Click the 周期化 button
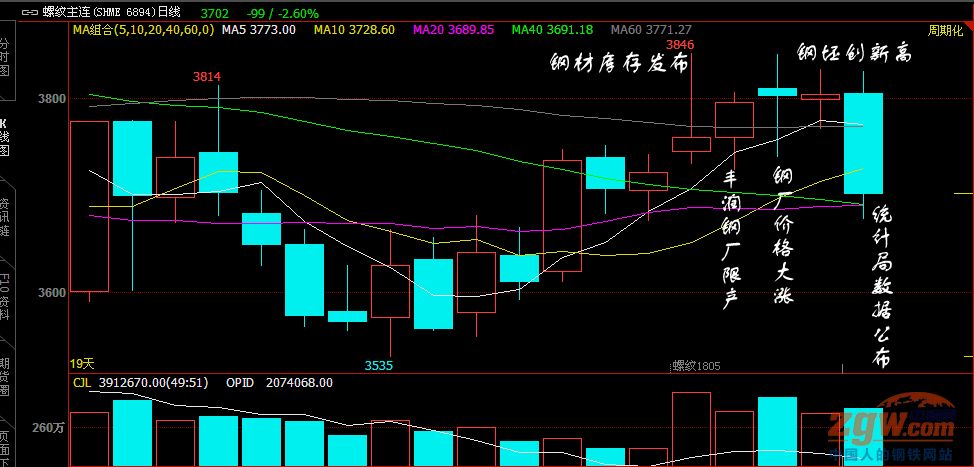Viewport: 974px width, 467px height. tap(945, 30)
